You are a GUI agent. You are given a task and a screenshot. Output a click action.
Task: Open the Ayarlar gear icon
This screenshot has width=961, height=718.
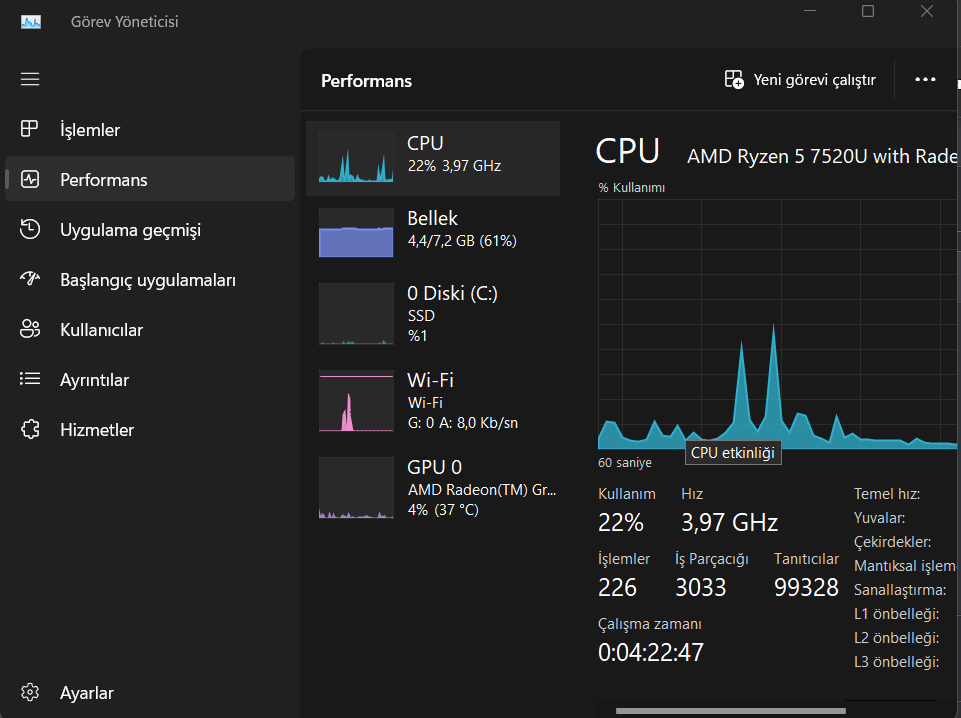point(30,693)
